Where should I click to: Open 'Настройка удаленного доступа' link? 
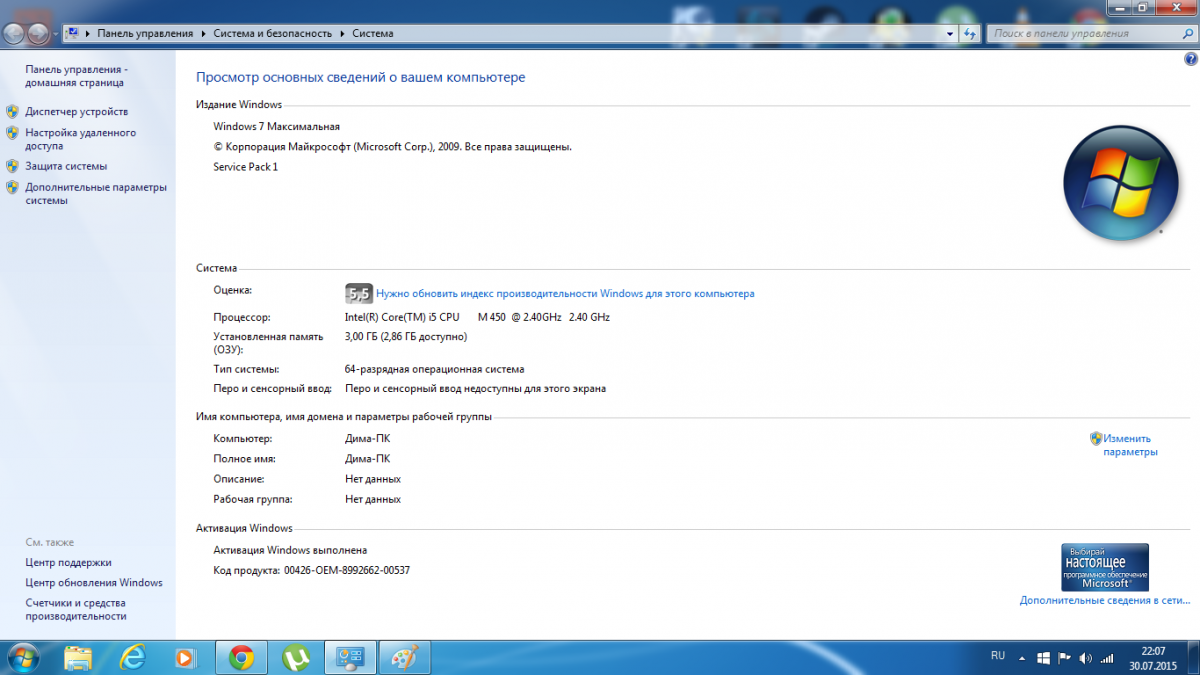80,139
